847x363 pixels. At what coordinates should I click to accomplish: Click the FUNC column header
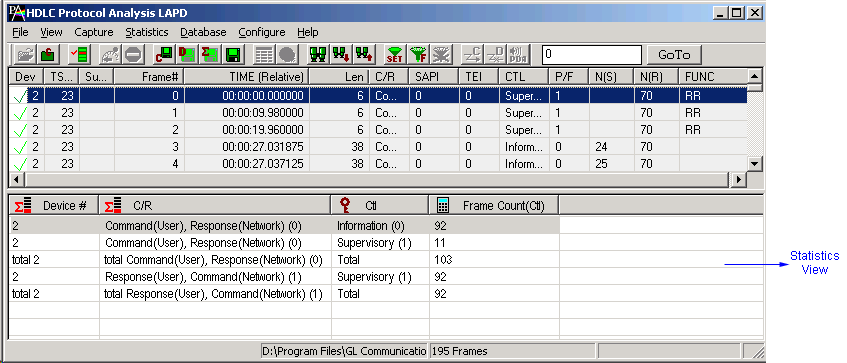713,77
